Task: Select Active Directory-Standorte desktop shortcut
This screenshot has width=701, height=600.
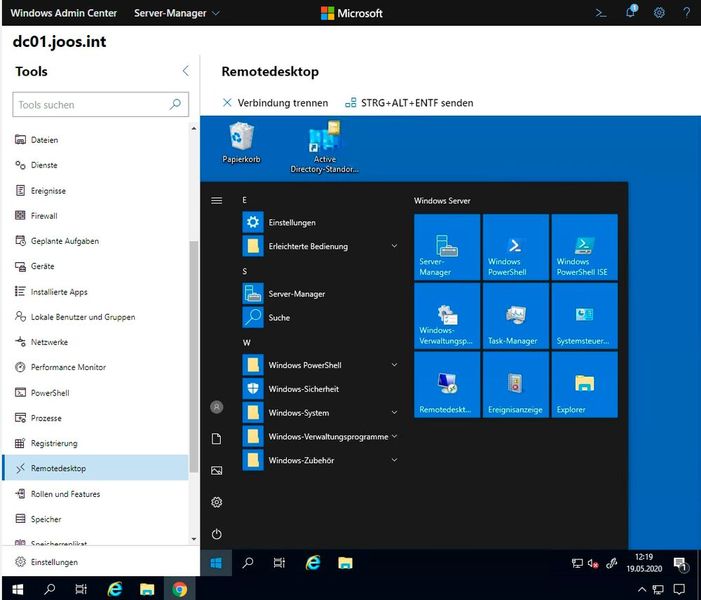Action: pyautogui.click(x=325, y=148)
